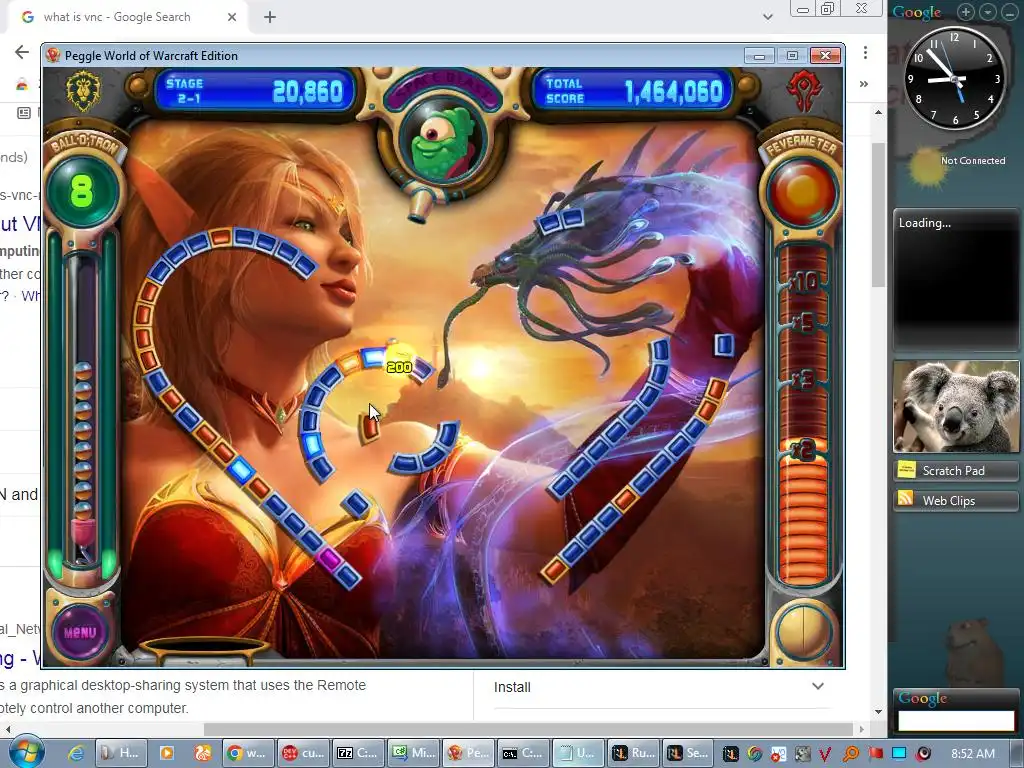The height and width of the screenshot is (768, 1024).
Task: Switch to the Chrome taskbar button
Action: (246, 753)
